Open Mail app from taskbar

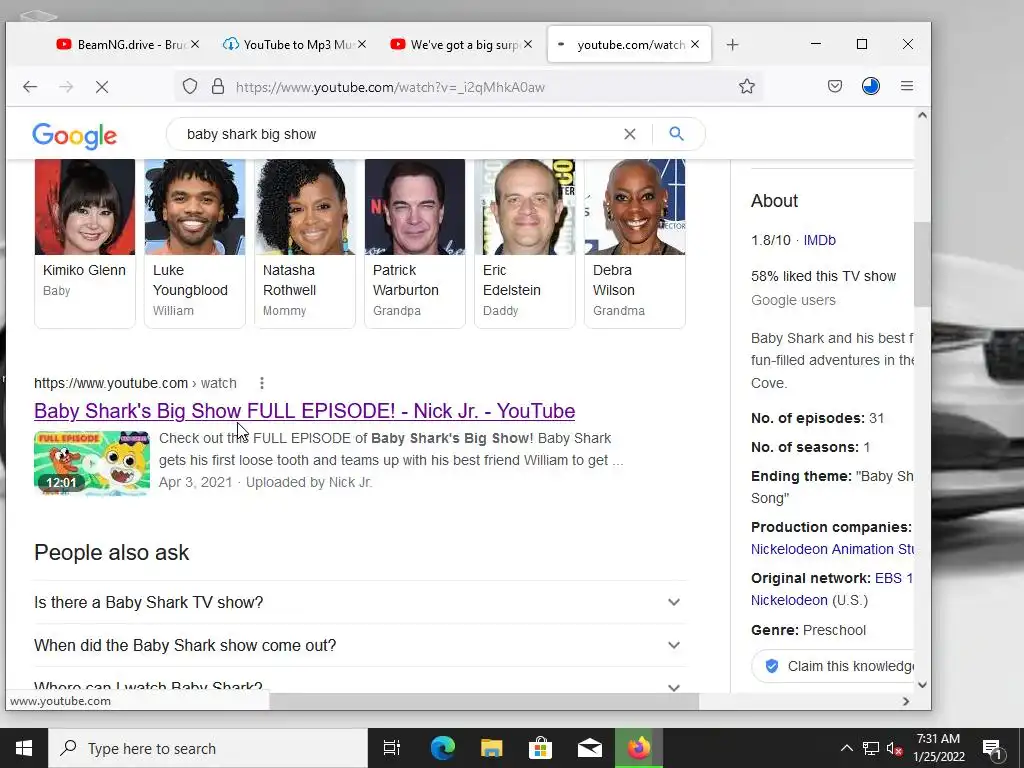(590, 748)
